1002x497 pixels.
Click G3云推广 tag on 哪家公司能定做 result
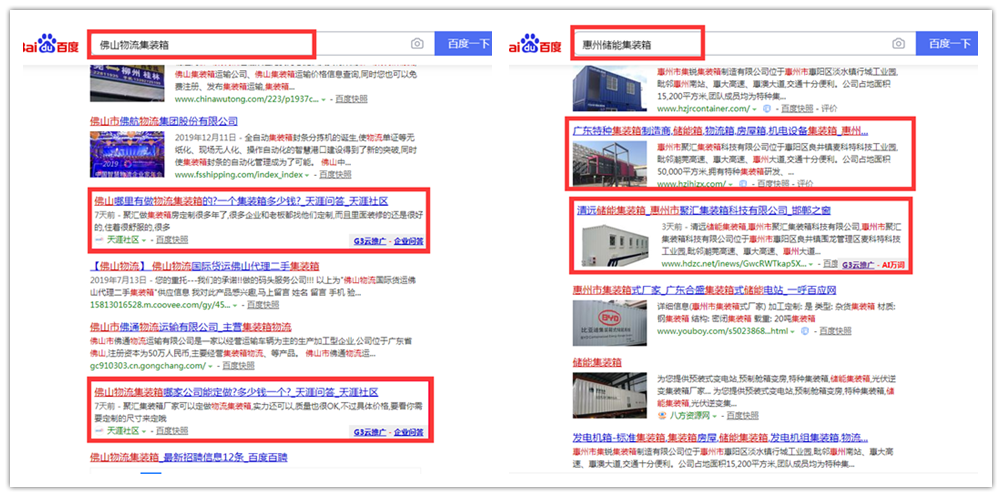370,432
